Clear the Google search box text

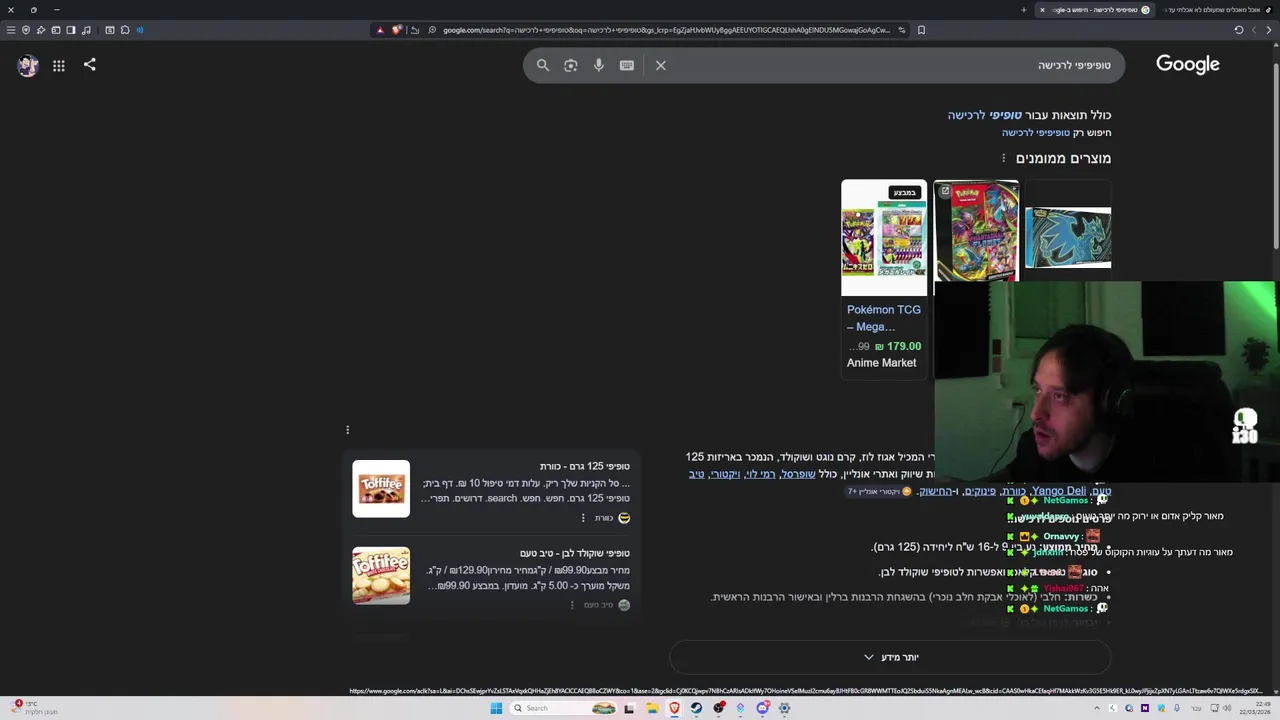click(x=660, y=65)
